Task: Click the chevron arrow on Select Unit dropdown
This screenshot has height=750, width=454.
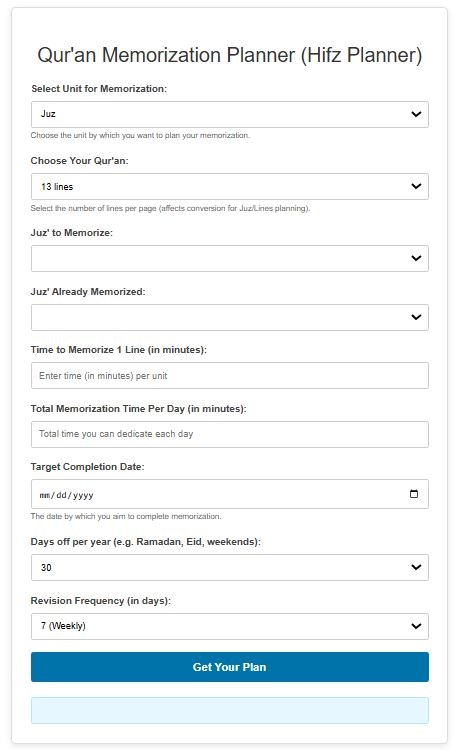Action: click(x=416, y=114)
